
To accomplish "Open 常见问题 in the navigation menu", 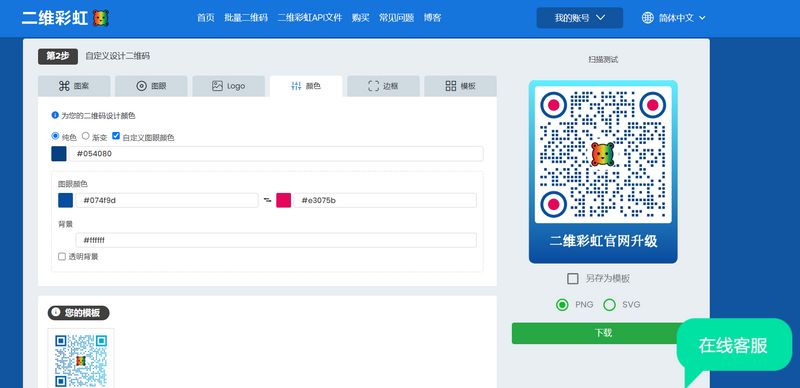I will 396,18.
